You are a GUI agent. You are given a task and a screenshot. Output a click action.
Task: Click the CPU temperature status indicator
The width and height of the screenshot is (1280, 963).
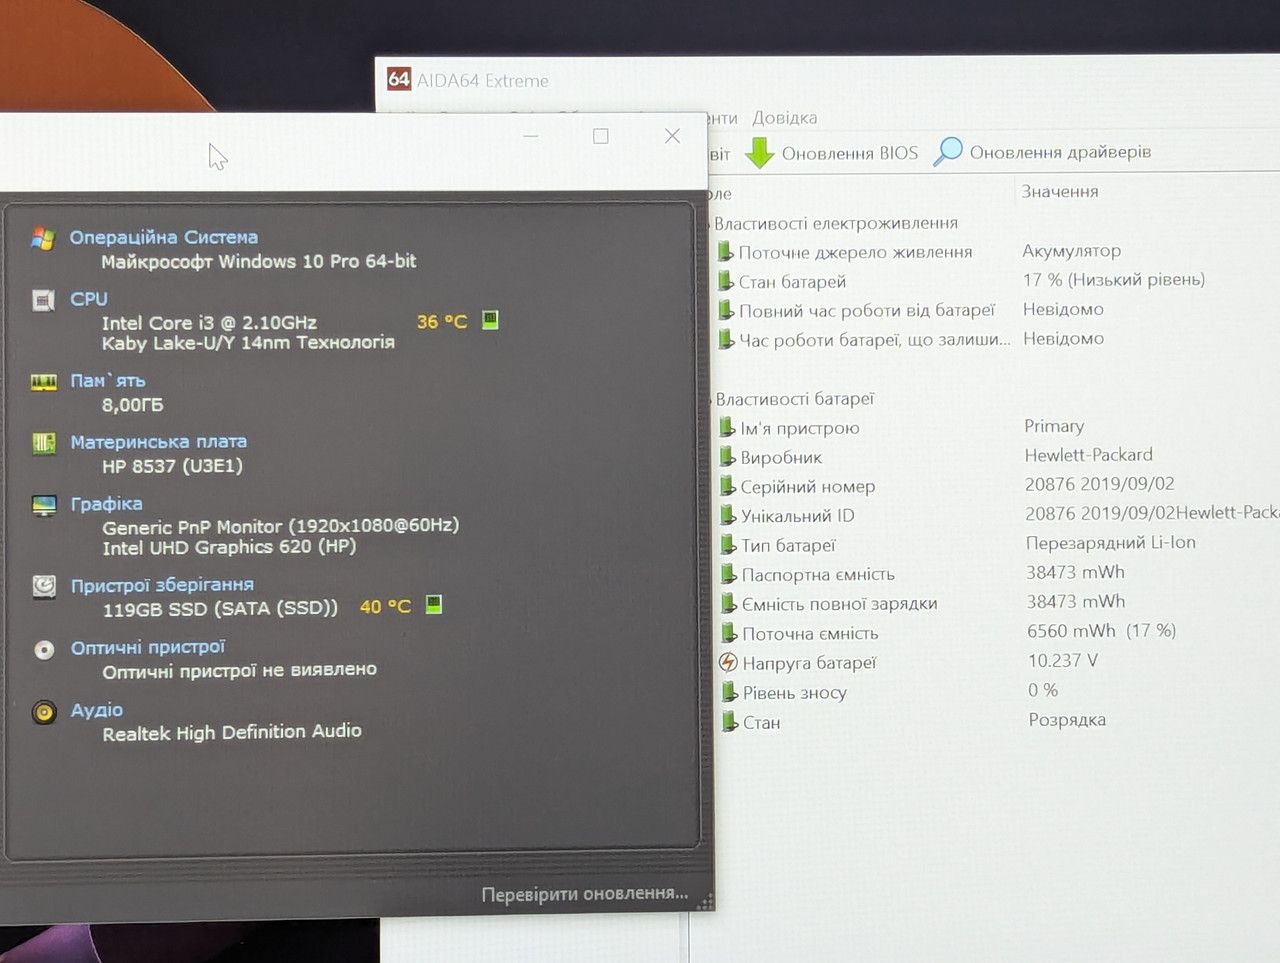[x=490, y=320]
